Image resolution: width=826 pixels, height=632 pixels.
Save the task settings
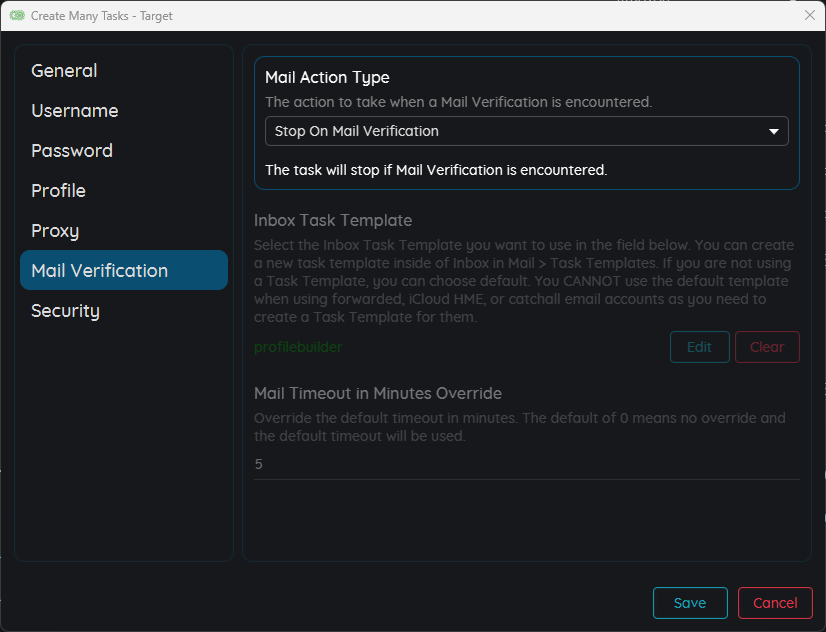pyautogui.click(x=690, y=603)
